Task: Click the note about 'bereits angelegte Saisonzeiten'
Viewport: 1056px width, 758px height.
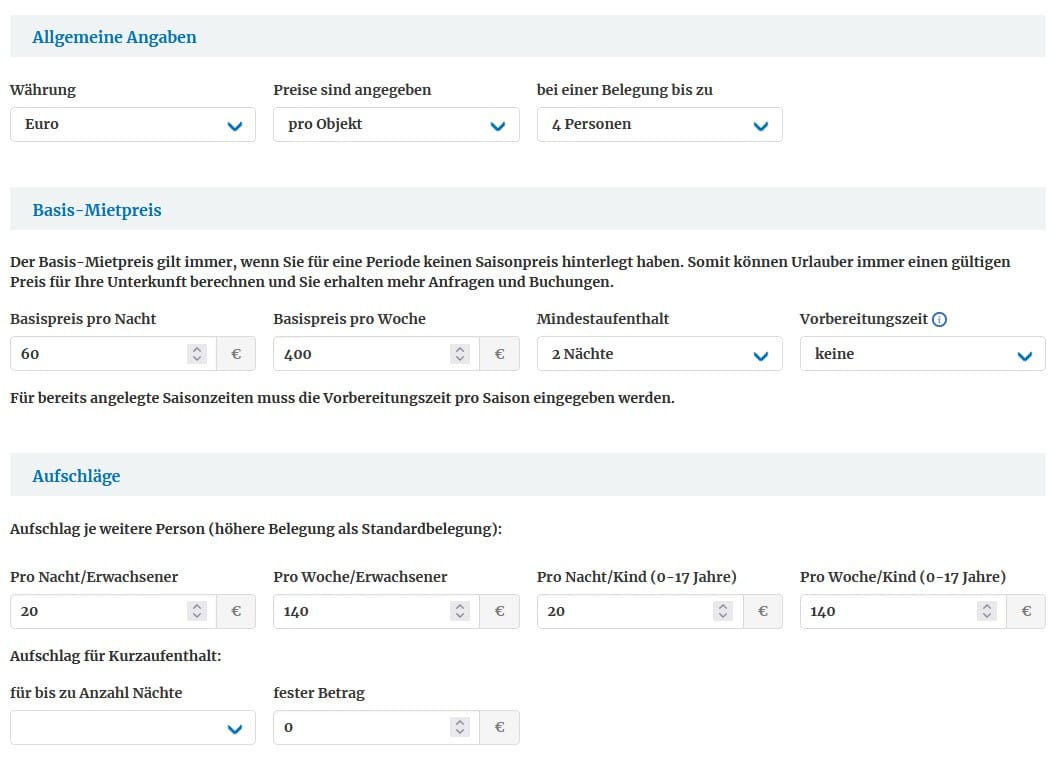Action: (342, 398)
